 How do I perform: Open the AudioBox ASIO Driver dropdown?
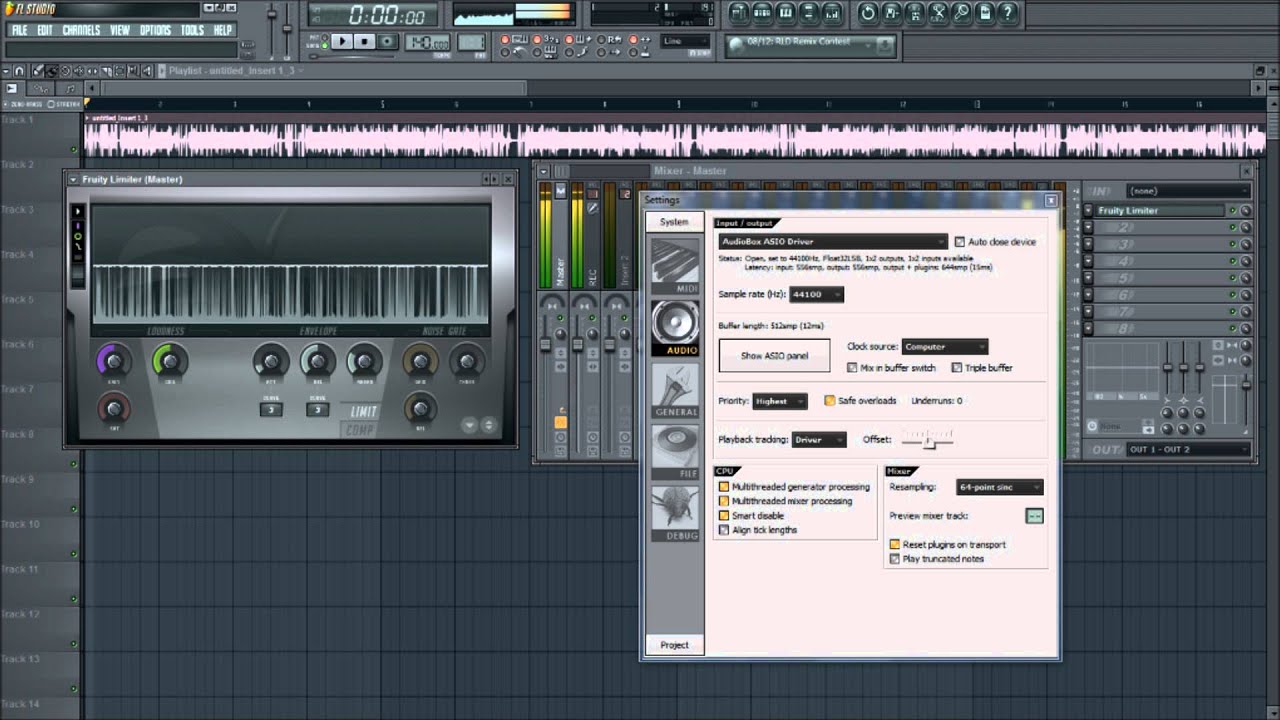click(832, 242)
